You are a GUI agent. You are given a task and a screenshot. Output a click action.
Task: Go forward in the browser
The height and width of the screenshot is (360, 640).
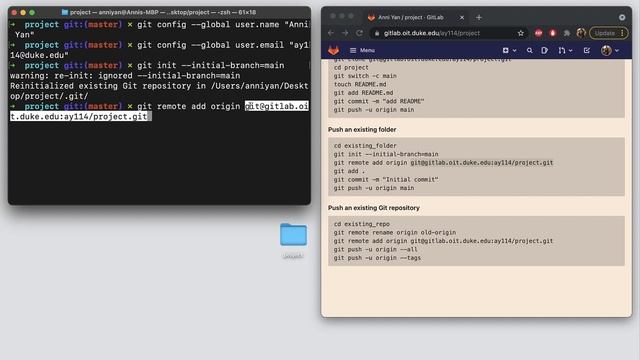point(345,33)
